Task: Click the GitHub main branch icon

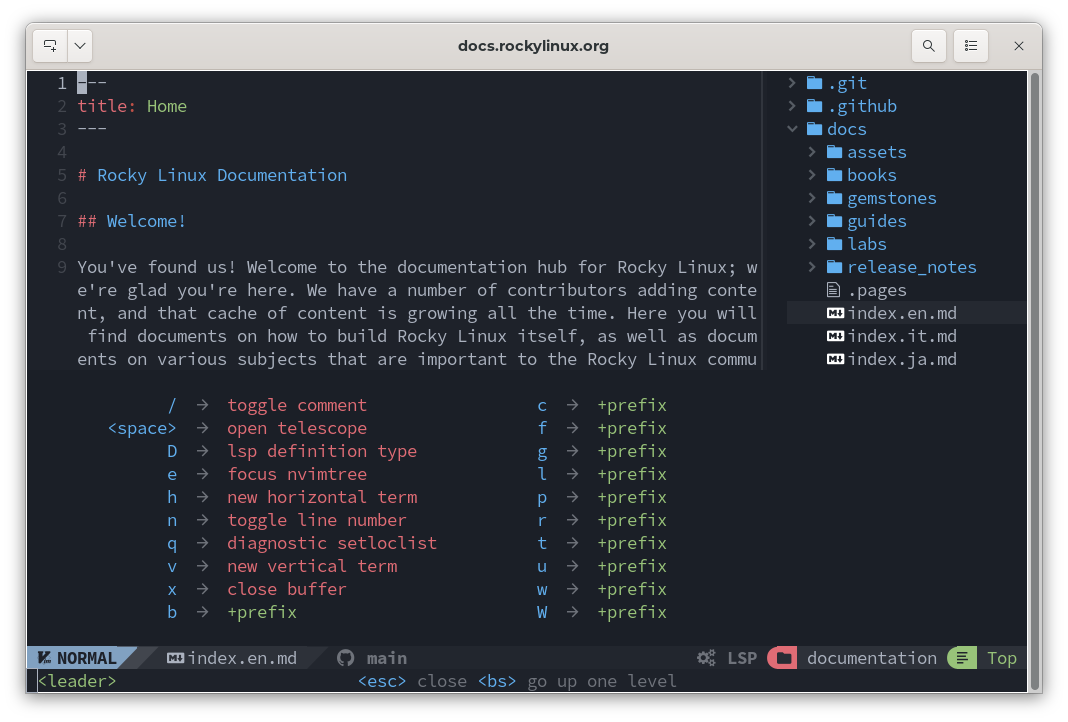Action: coord(346,658)
